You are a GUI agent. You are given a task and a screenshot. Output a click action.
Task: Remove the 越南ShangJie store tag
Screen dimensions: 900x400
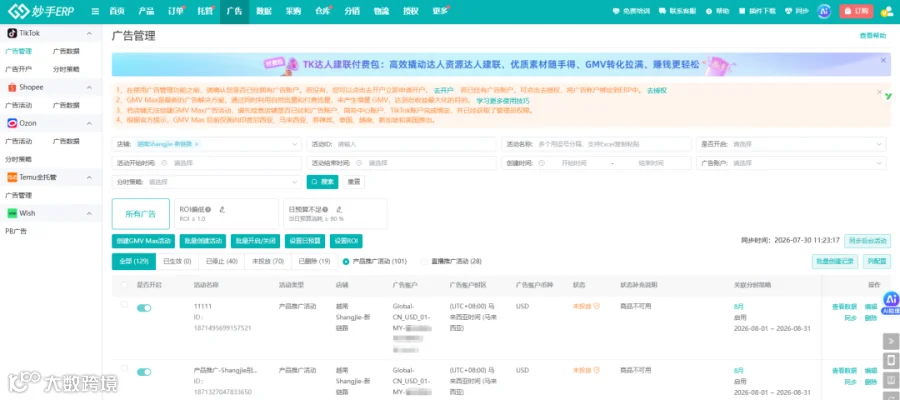click(196, 144)
